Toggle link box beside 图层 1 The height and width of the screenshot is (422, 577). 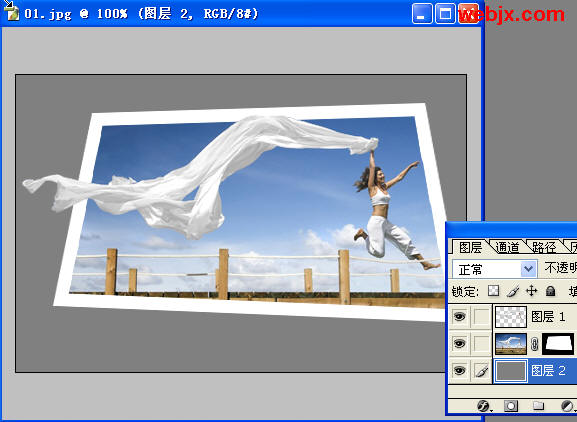(x=481, y=316)
